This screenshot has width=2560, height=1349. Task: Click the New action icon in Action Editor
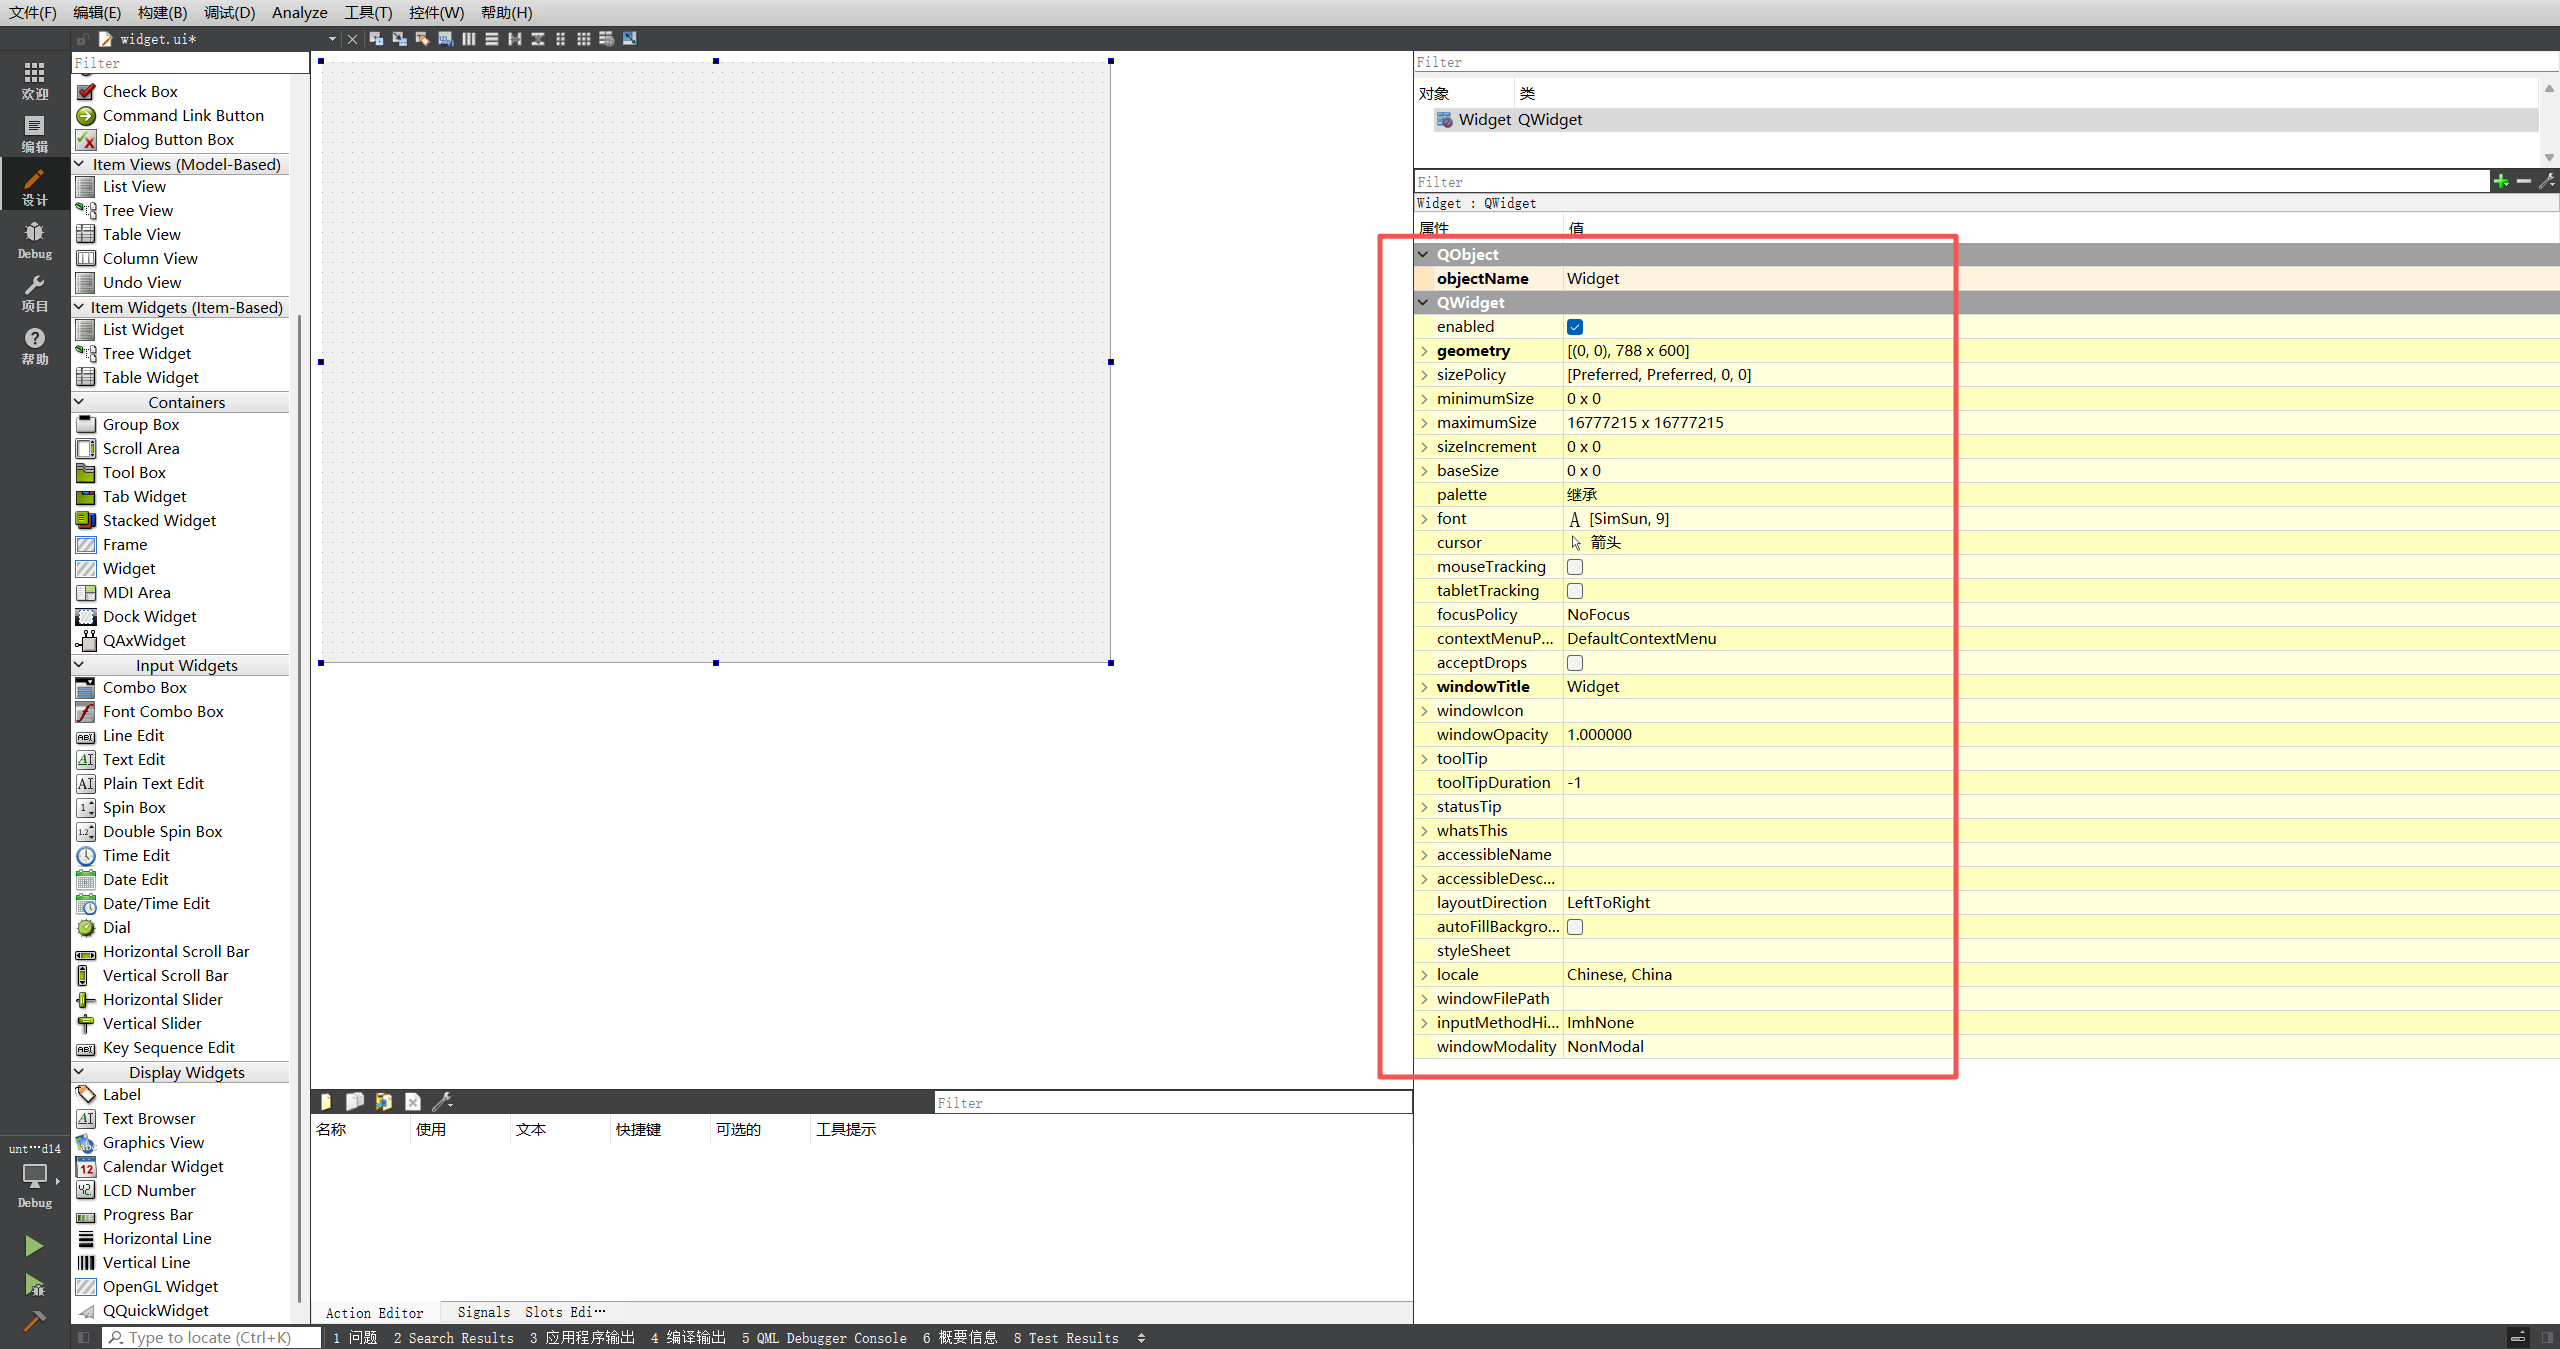326,1102
